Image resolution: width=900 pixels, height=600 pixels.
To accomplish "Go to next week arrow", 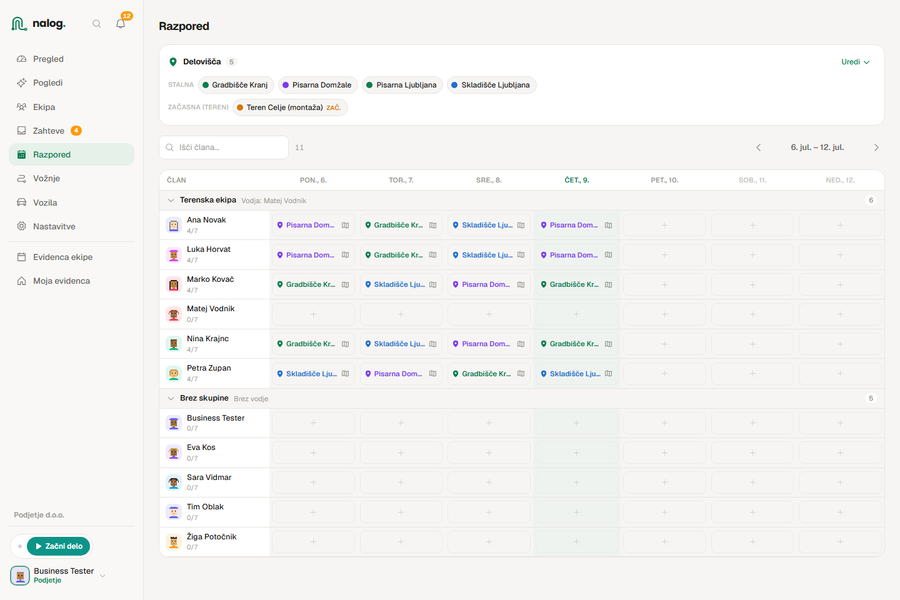I will point(876,148).
